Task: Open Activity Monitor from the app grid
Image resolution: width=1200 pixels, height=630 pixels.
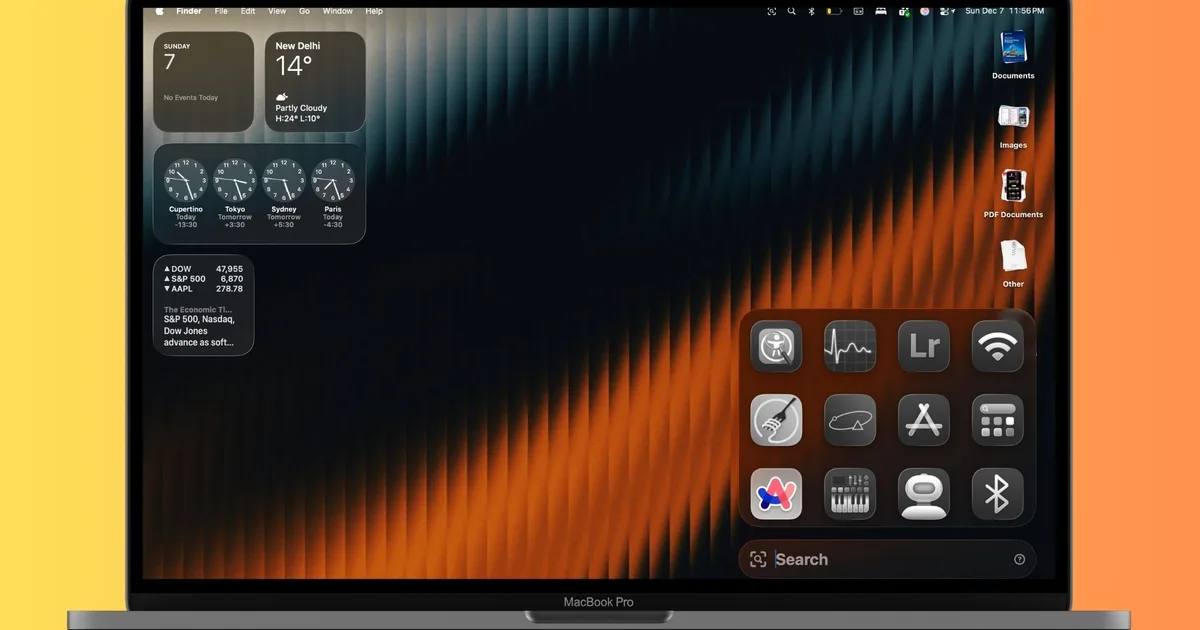Action: 850,346
